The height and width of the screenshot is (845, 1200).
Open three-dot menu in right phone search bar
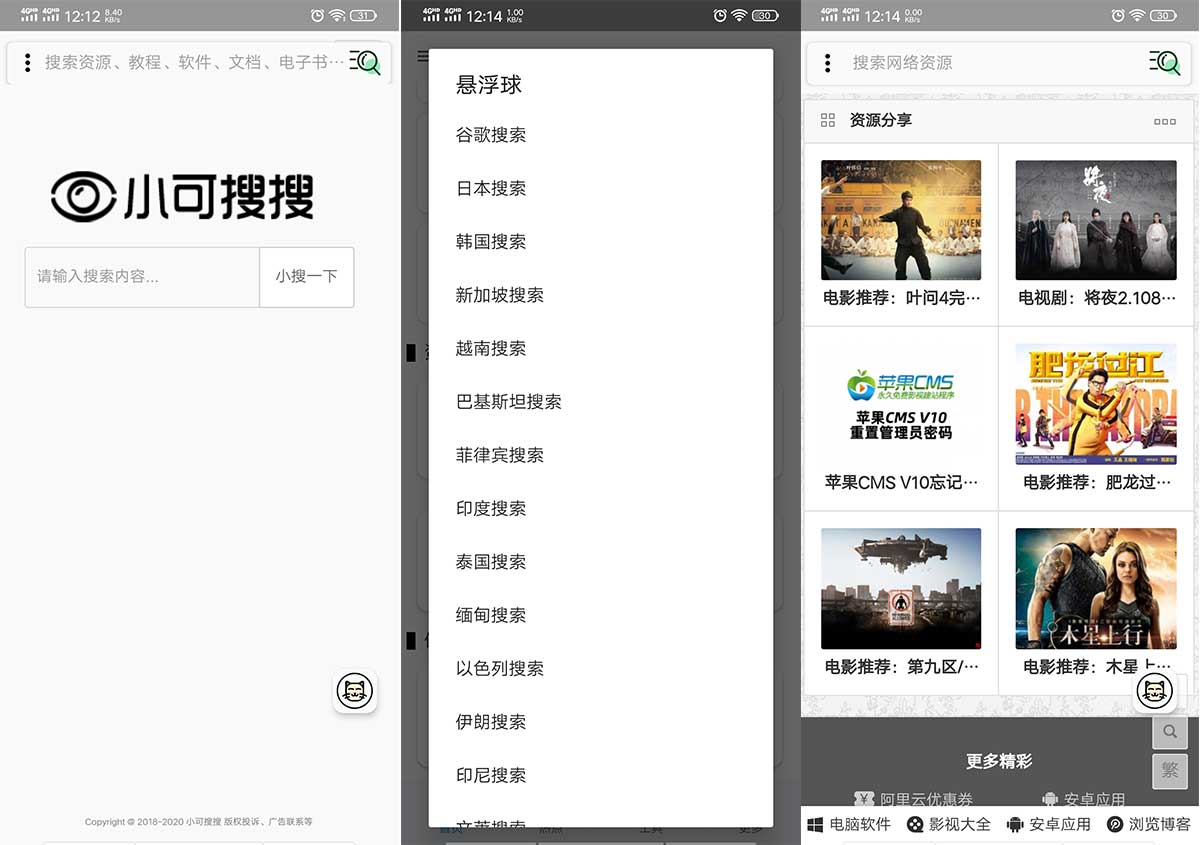click(x=827, y=63)
